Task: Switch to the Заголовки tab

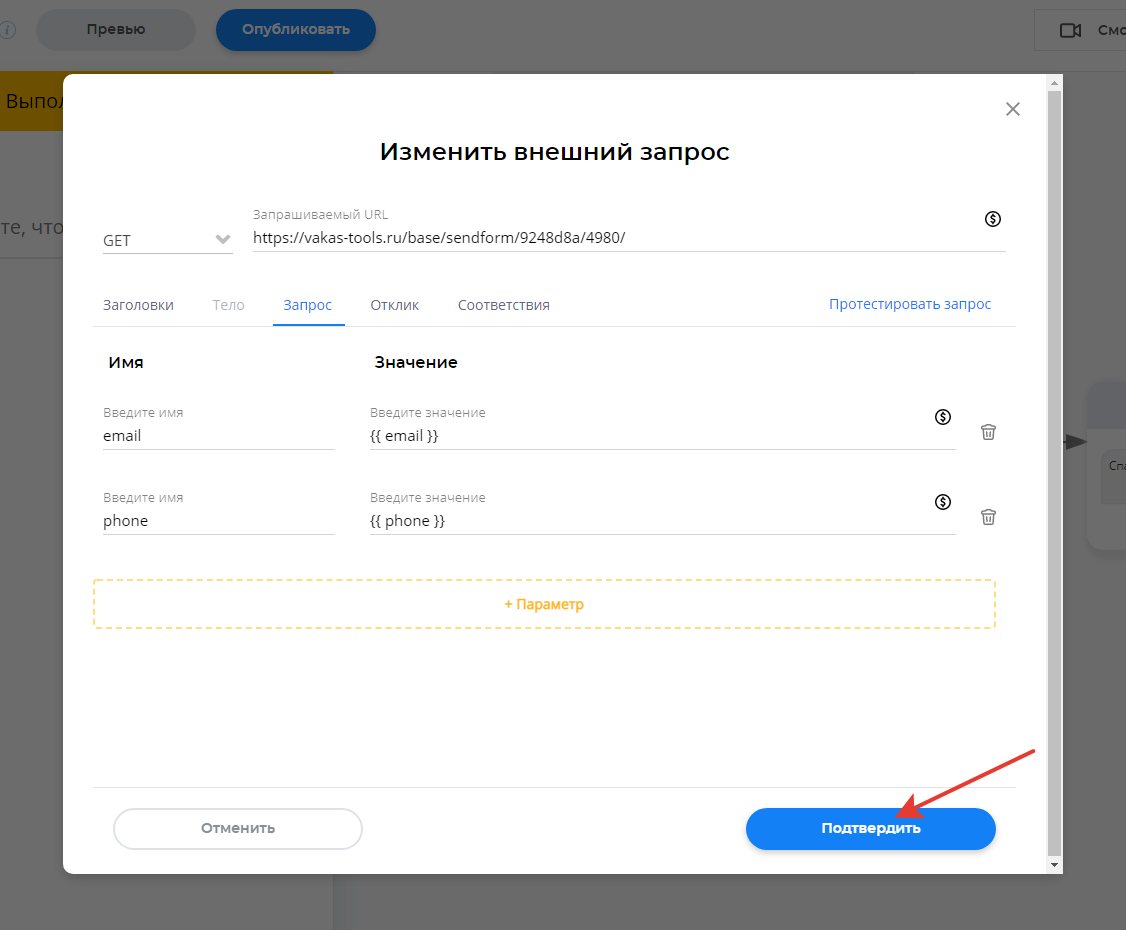Action: click(138, 305)
